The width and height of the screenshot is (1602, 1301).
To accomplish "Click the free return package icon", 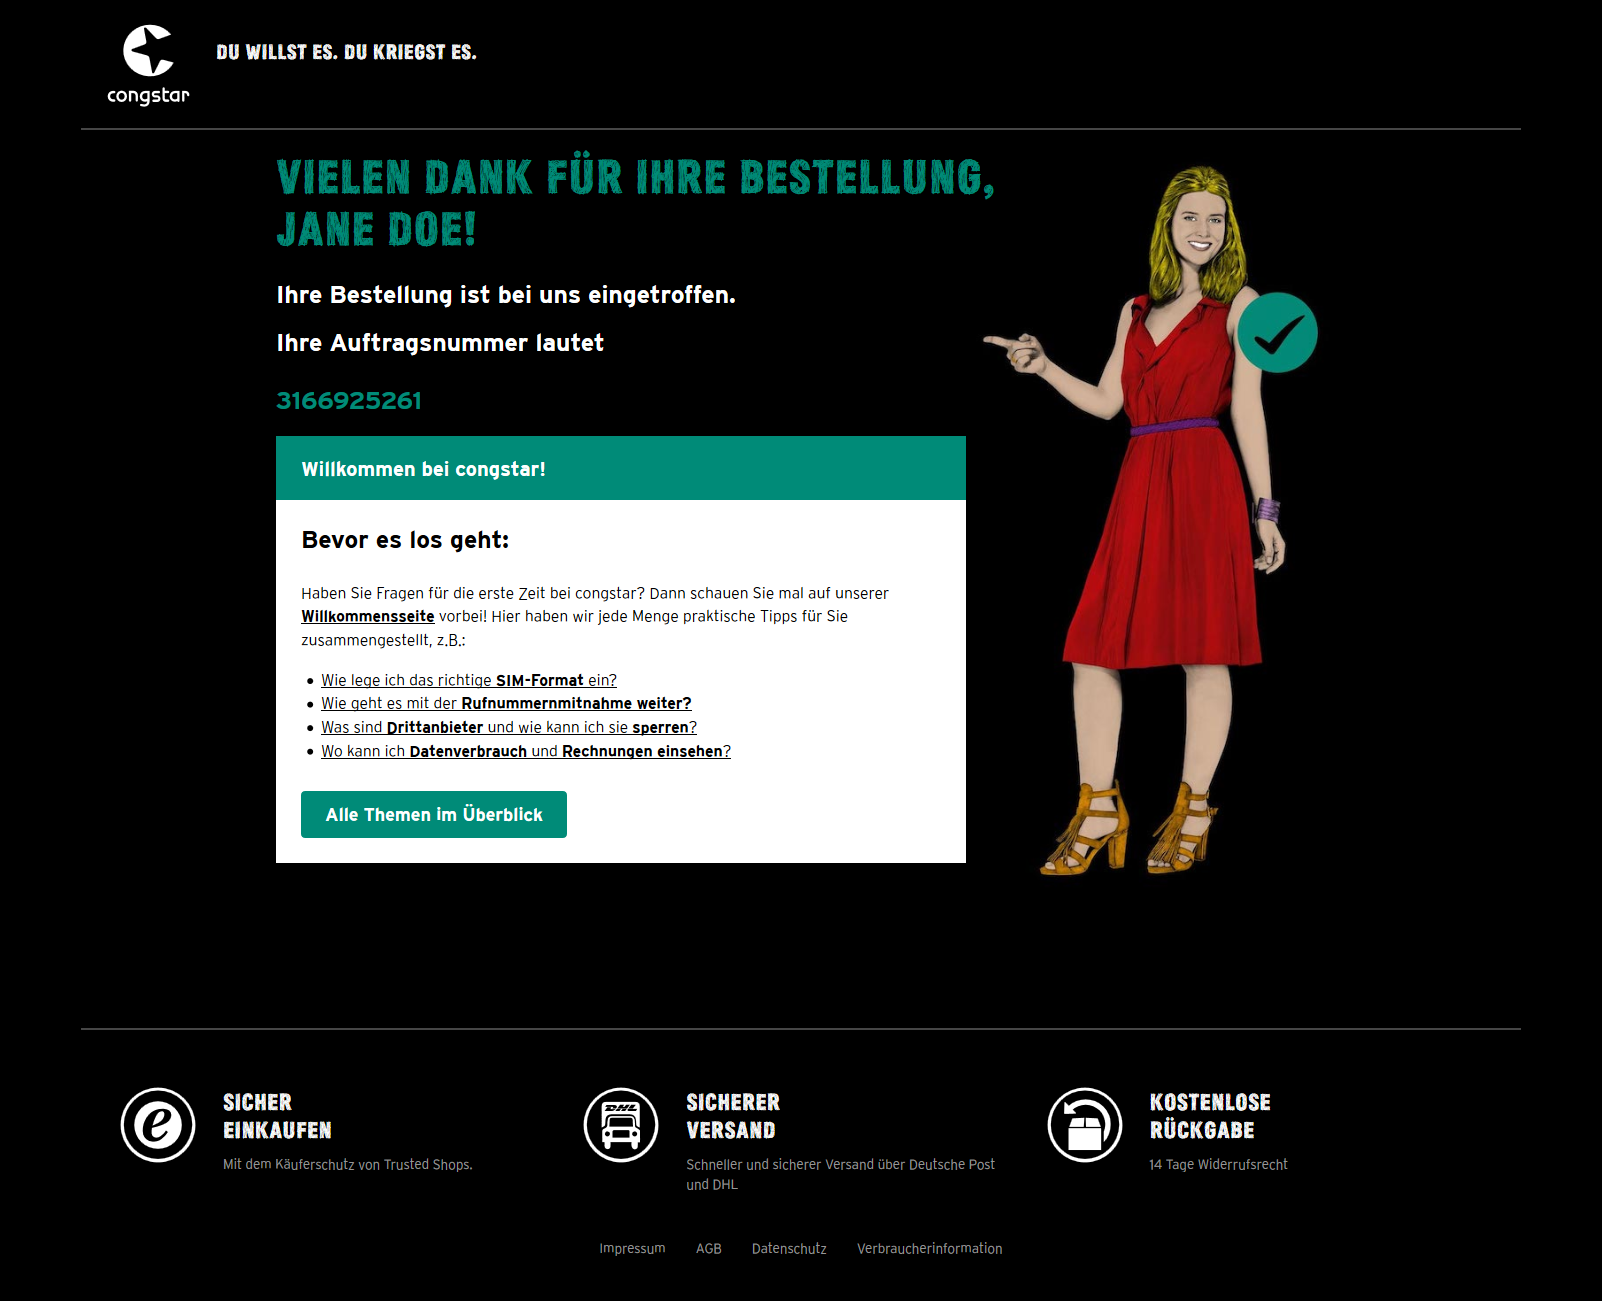I will 1085,1125.
